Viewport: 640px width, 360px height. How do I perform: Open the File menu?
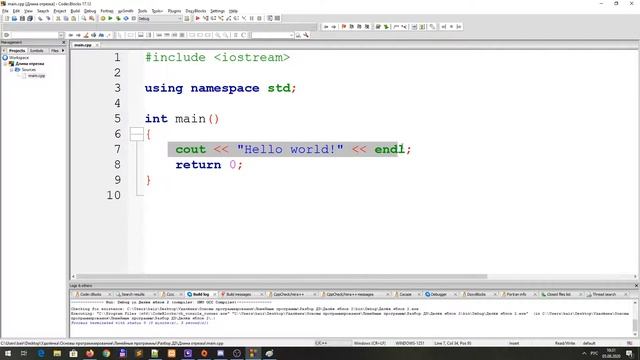click(x=5, y=11)
